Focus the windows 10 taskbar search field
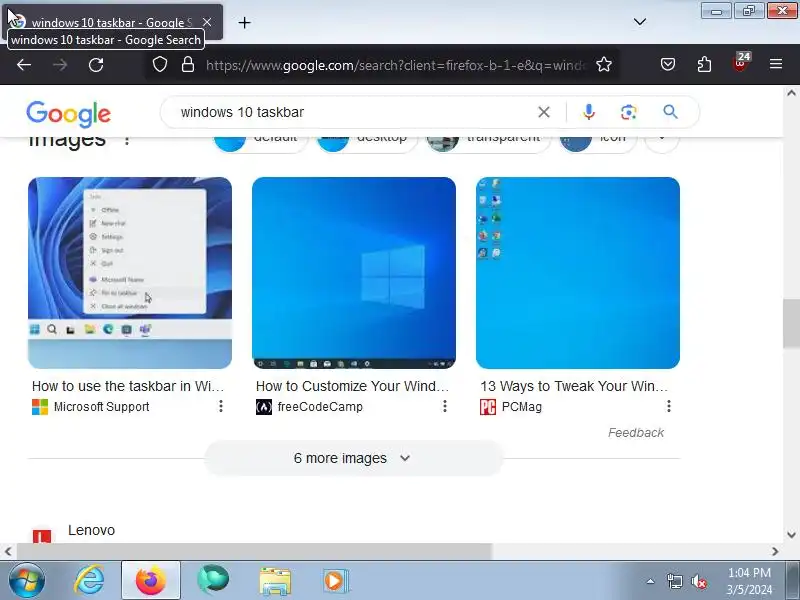 click(355, 112)
